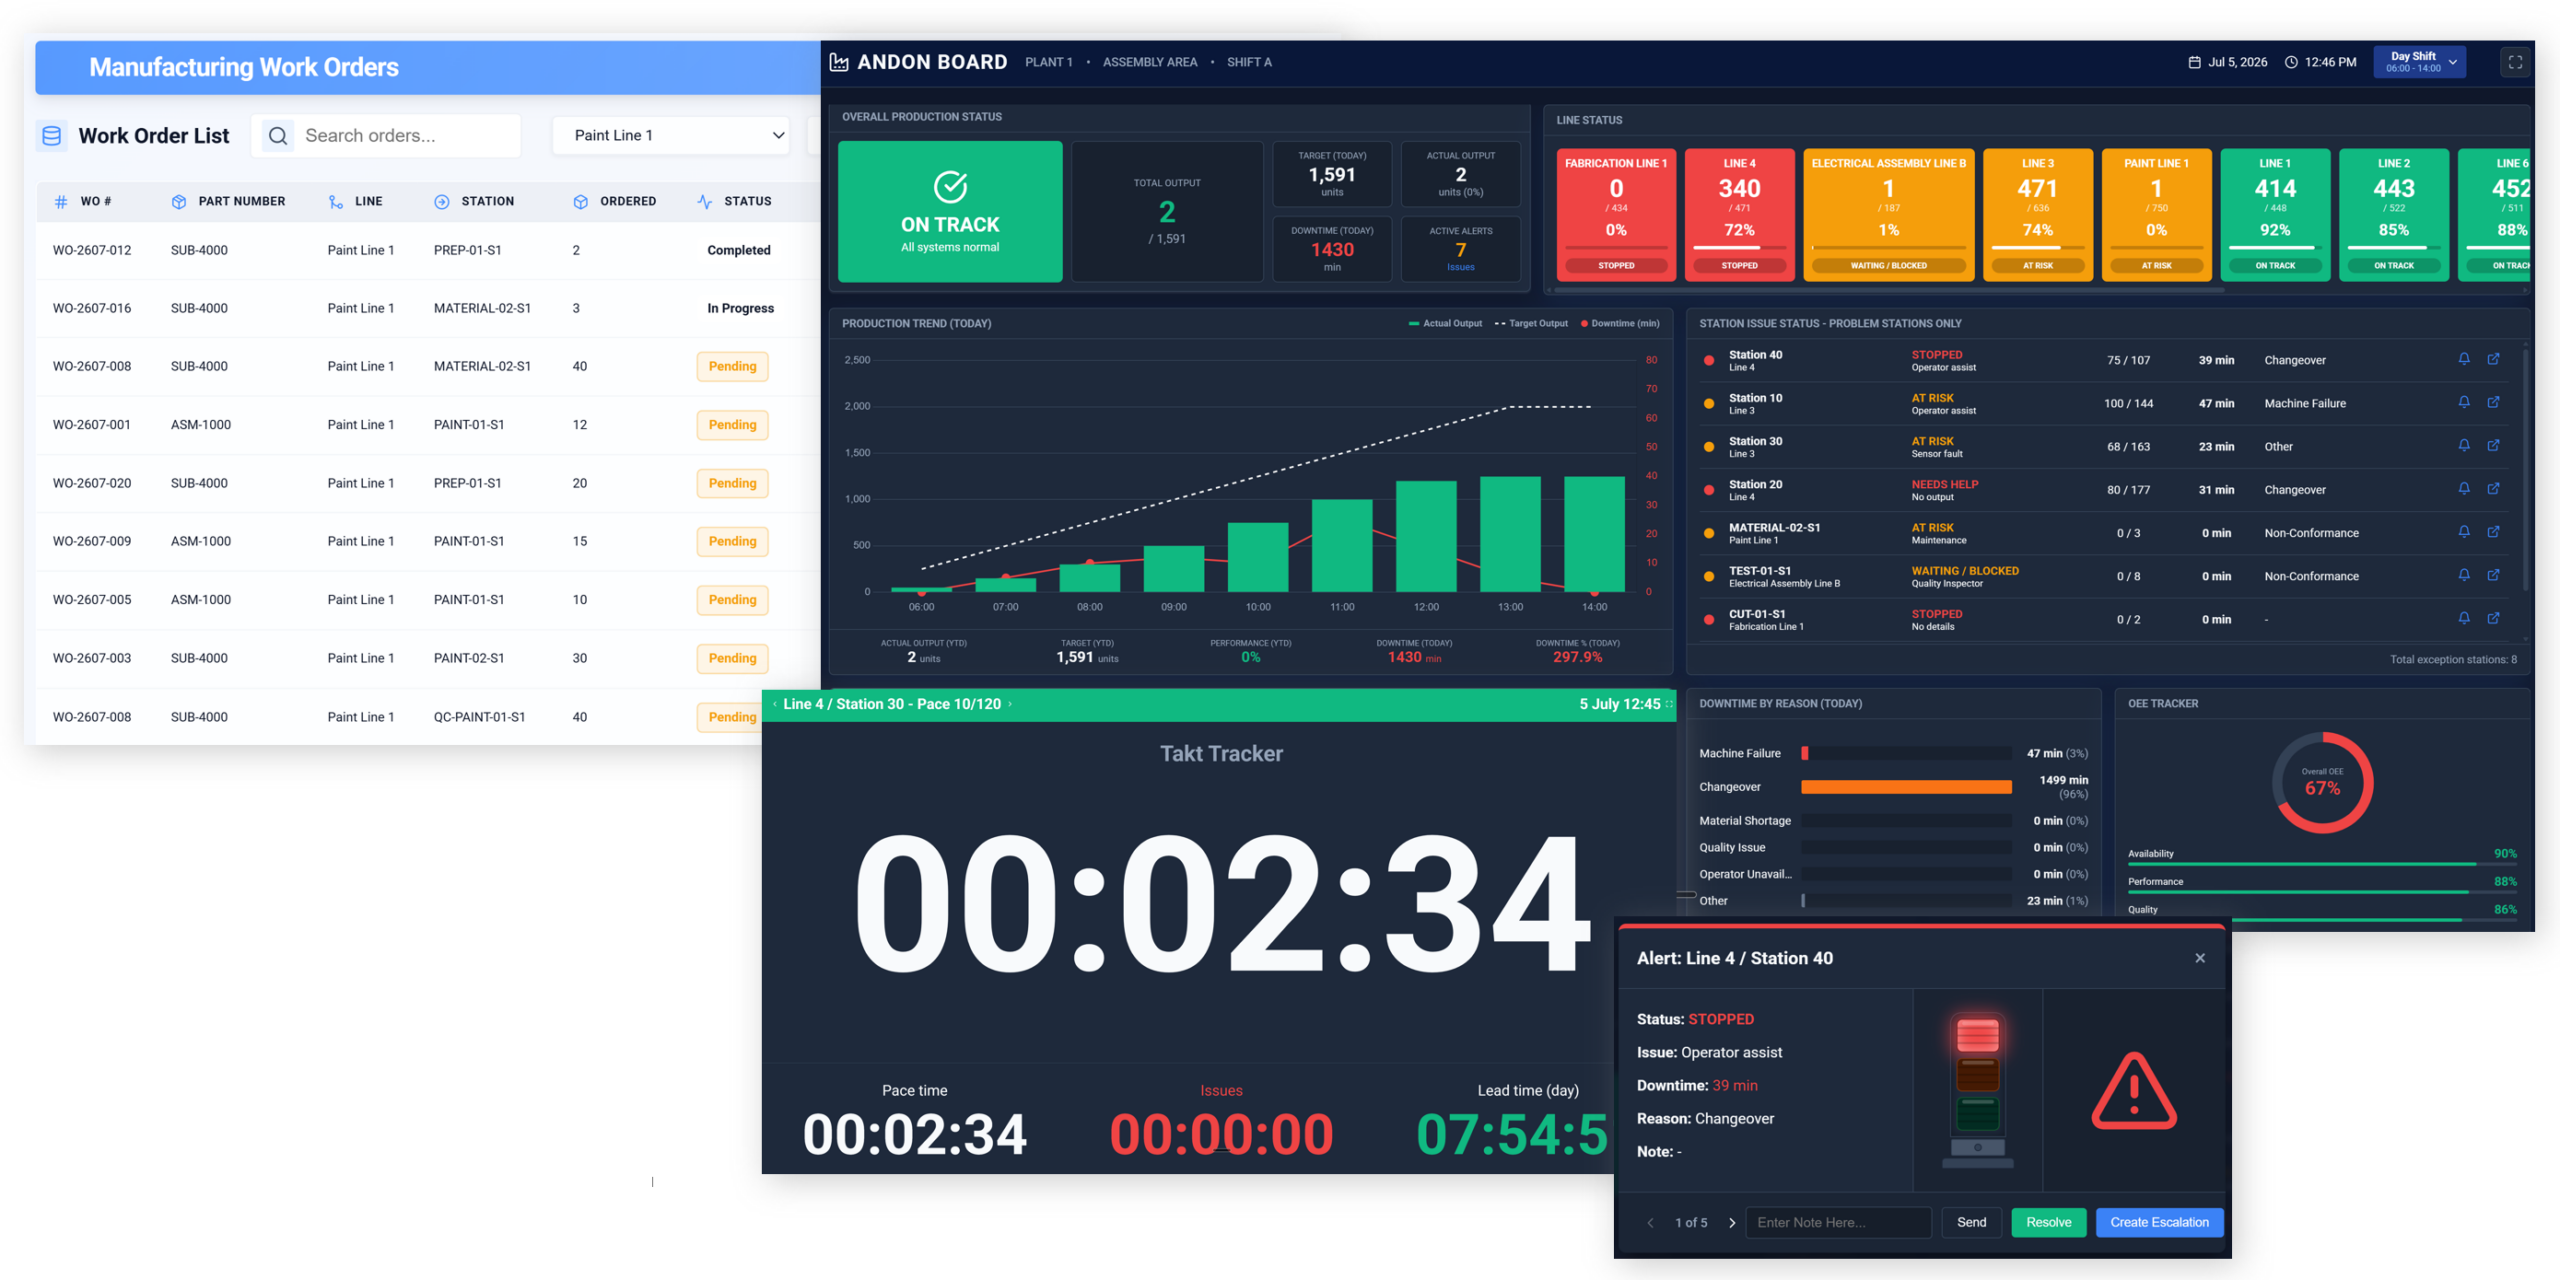Click the Downtime (min) legend entry
The height and width of the screenshot is (1280, 2560).
pos(1620,323)
